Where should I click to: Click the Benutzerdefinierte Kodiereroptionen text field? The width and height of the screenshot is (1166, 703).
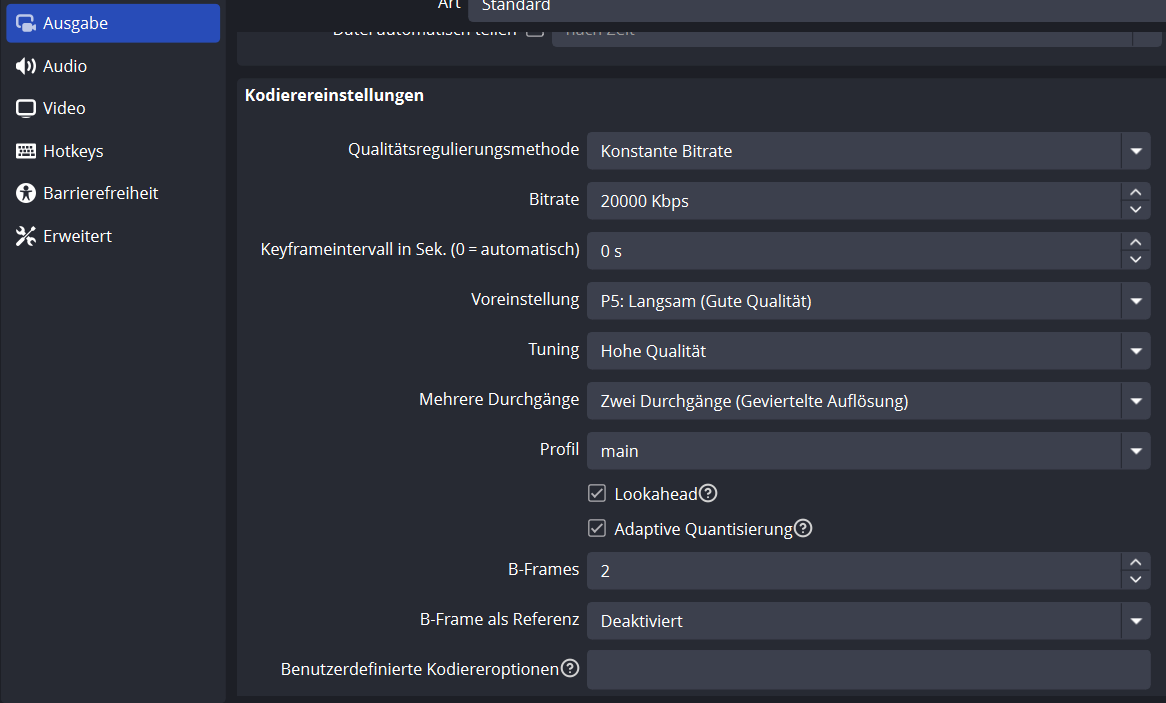point(869,670)
